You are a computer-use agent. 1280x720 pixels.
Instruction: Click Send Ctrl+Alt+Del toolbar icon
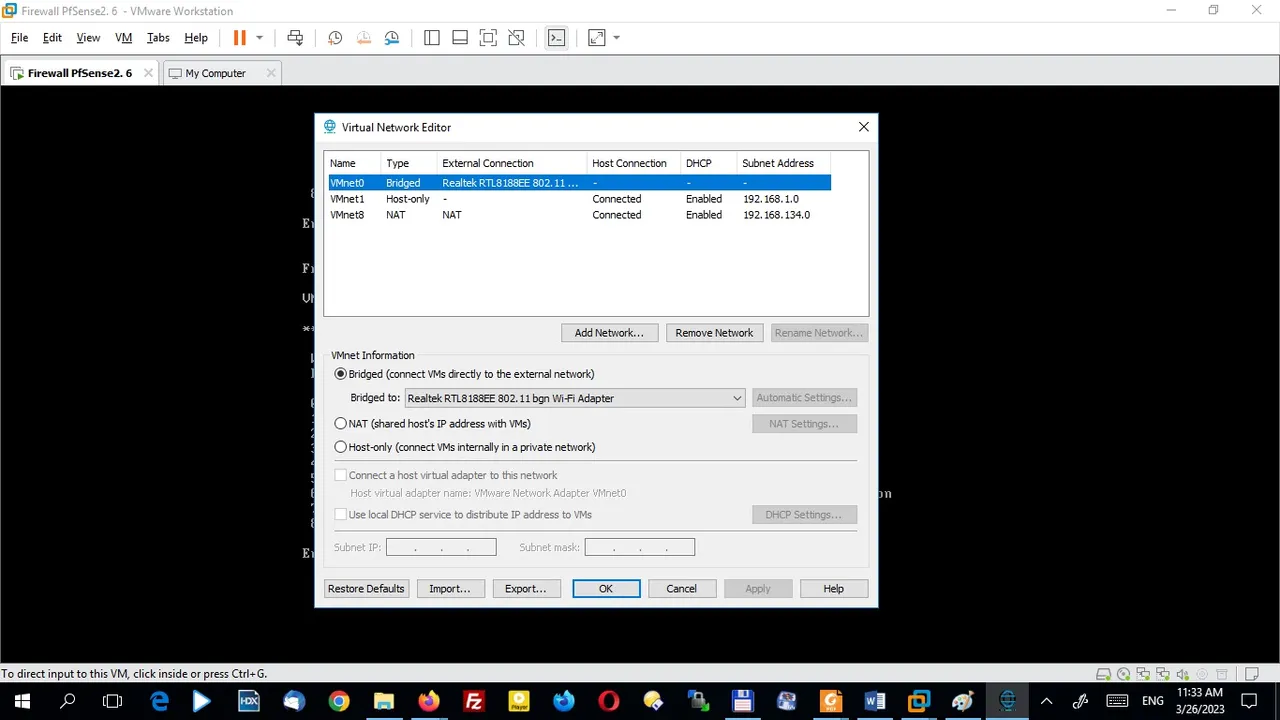(295, 38)
